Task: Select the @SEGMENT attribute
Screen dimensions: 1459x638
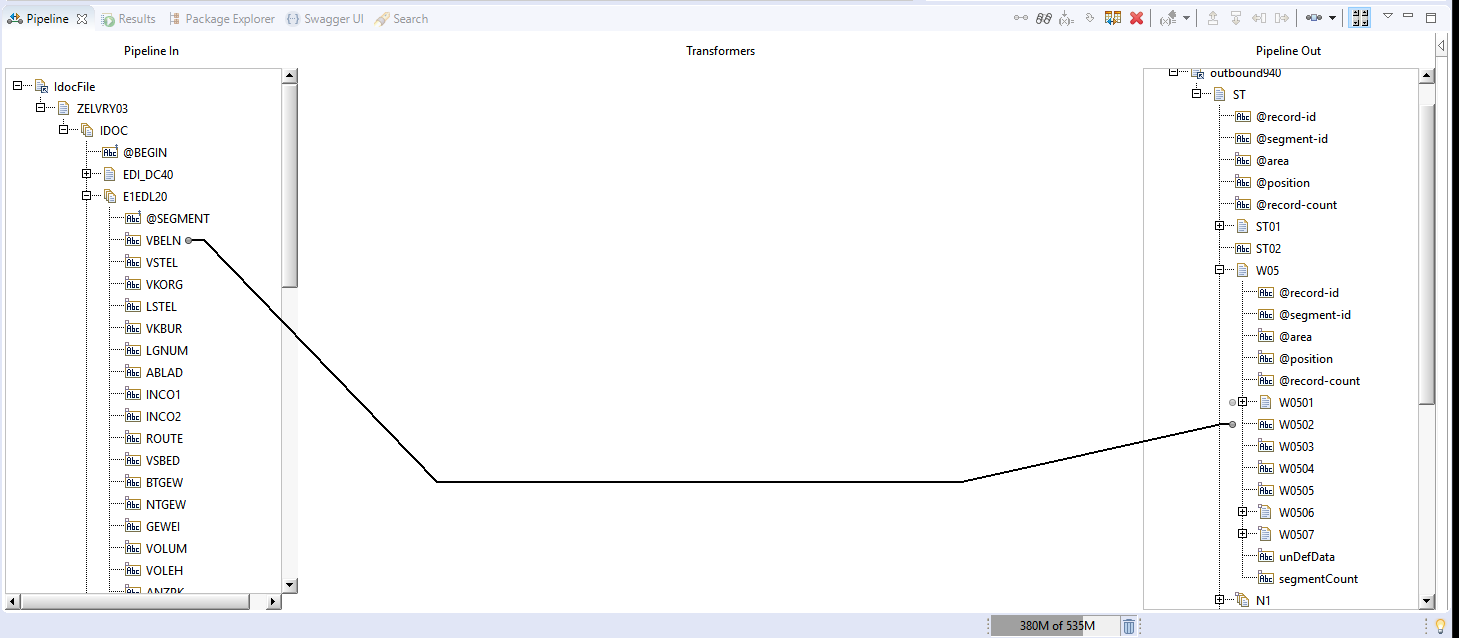Action: [x=178, y=218]
